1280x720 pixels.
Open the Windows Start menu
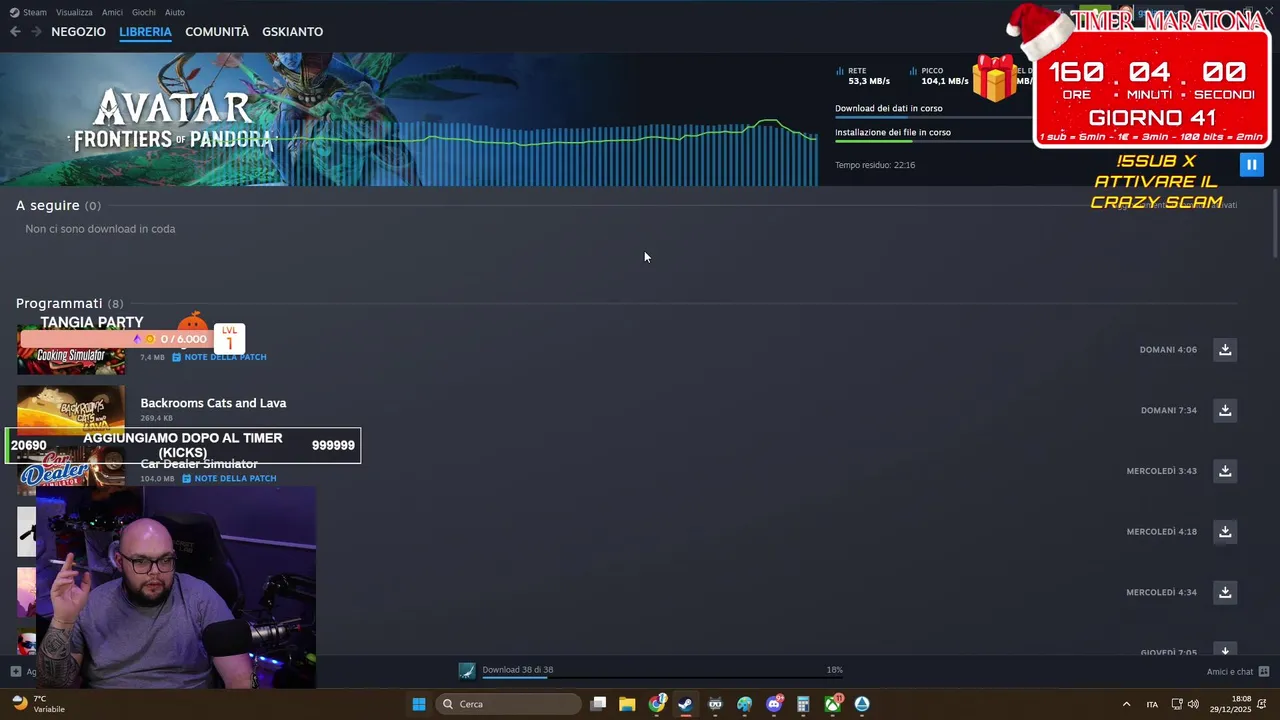pyautogui.click(x=419, y=704)
